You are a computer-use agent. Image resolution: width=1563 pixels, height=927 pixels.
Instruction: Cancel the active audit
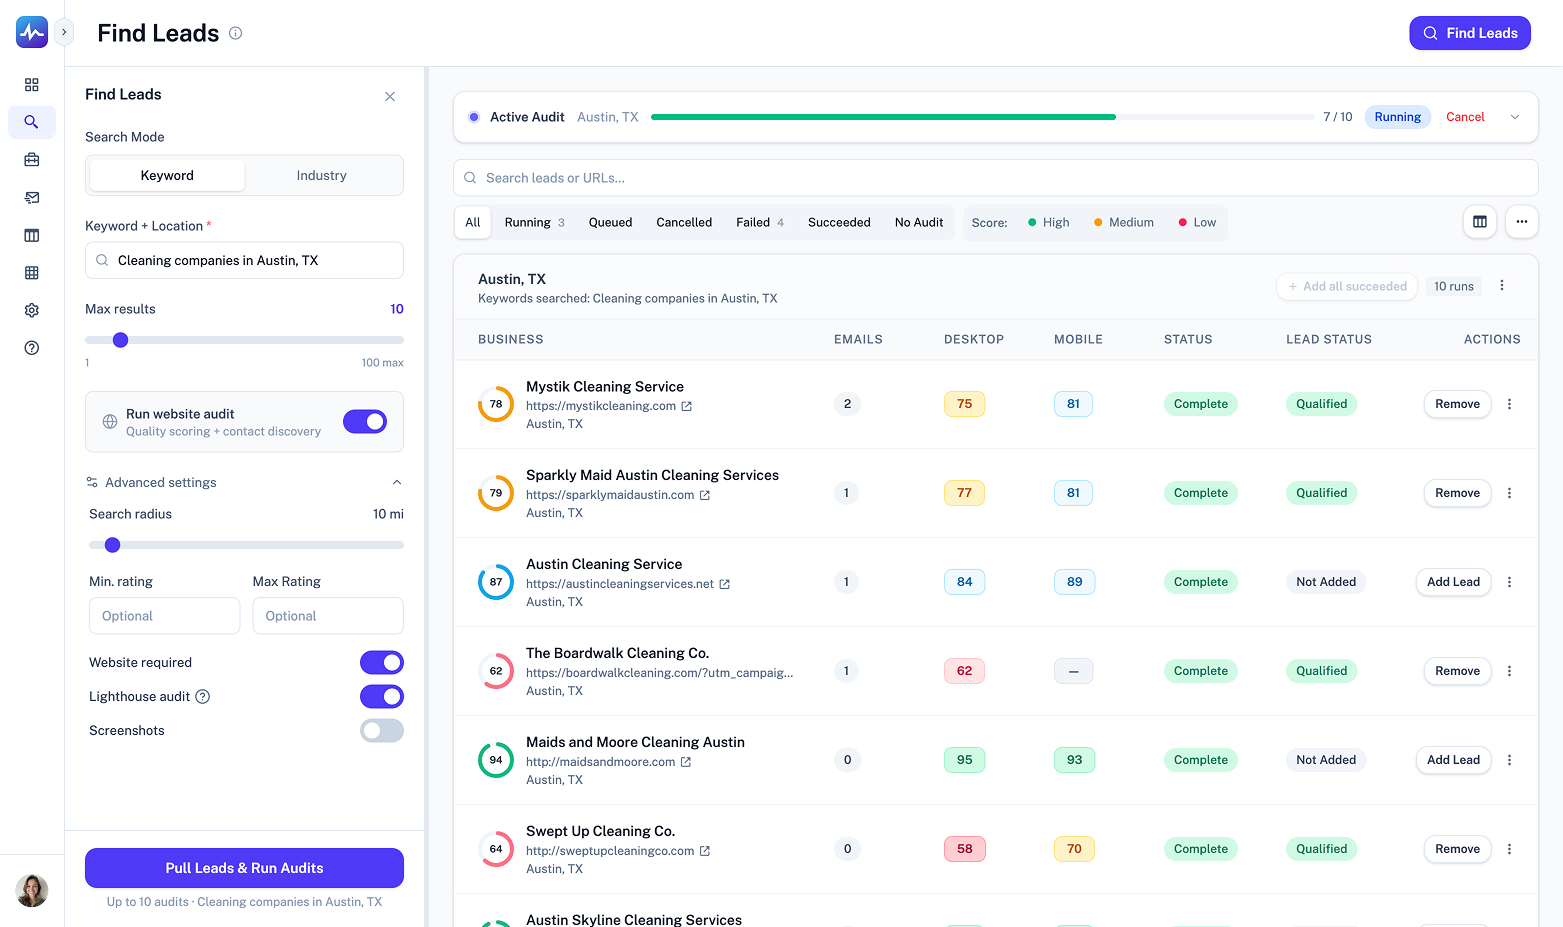(x=1465, y=117)
